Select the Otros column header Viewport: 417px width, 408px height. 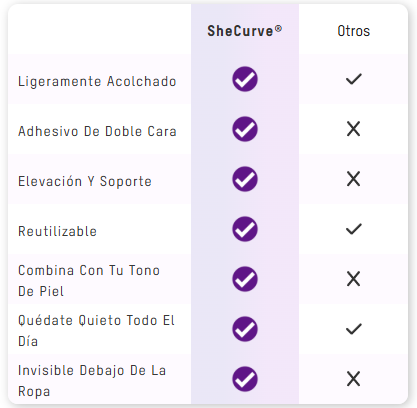point(354,31)
